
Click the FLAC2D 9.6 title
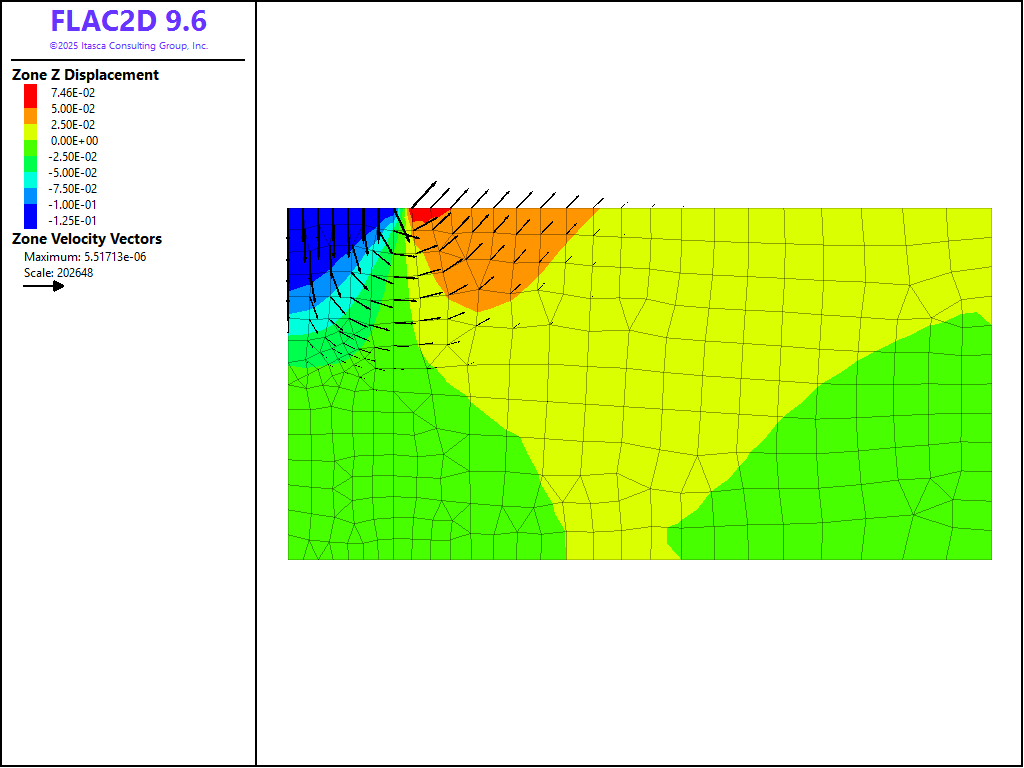click(x=128, y=22)
